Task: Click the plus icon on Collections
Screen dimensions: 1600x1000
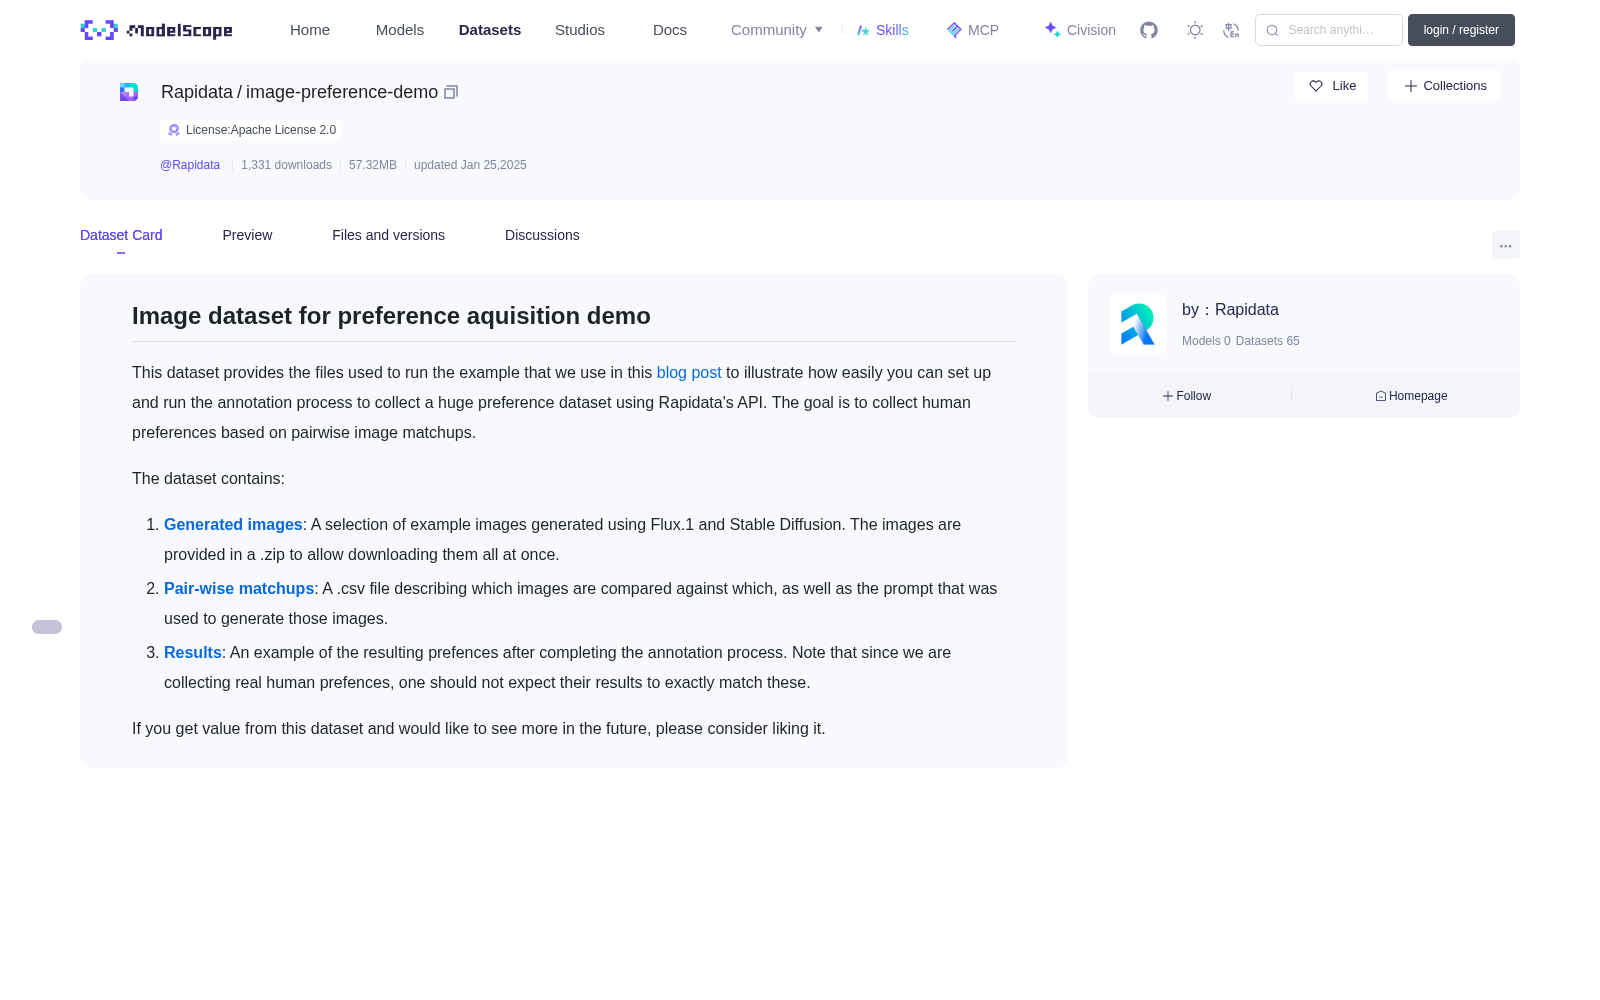Action: pyautogui.click(x=1411, y=86)
